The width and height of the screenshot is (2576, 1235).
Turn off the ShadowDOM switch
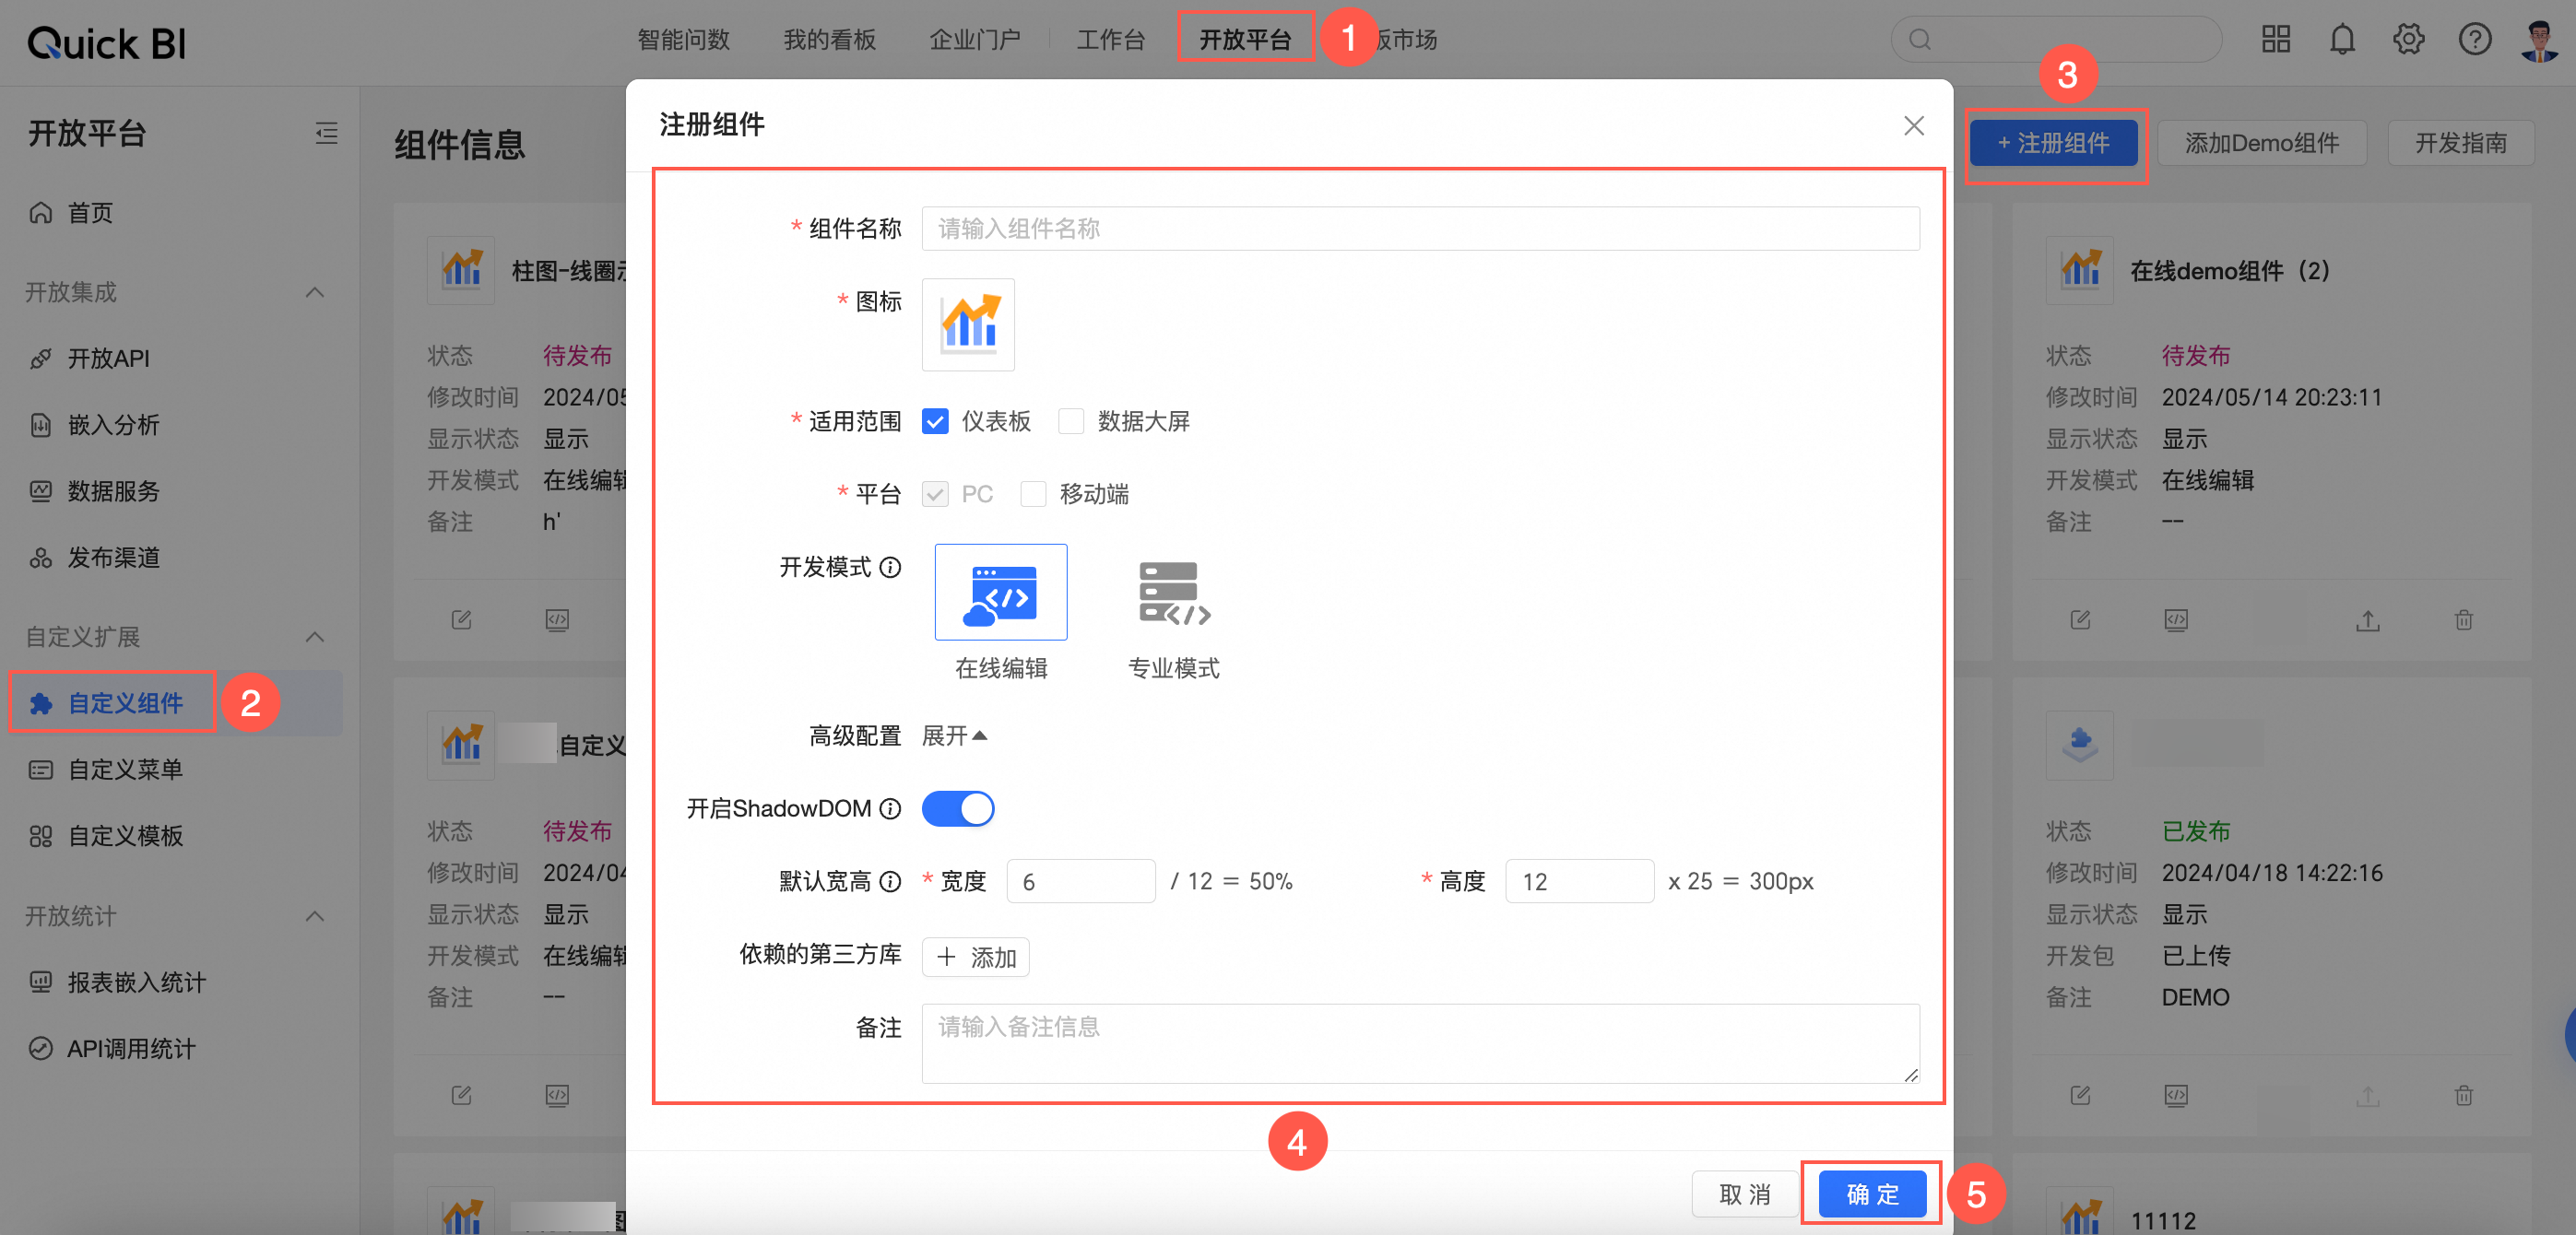[x=958, y=808]
